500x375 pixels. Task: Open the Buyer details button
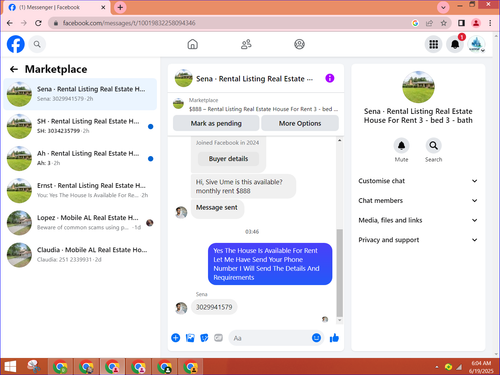[228, 159]
